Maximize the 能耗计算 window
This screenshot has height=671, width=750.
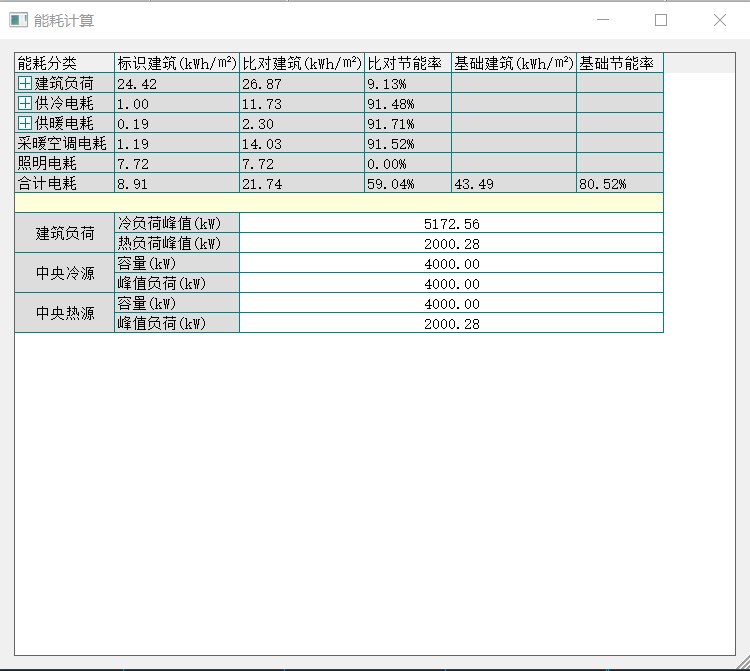661,20
